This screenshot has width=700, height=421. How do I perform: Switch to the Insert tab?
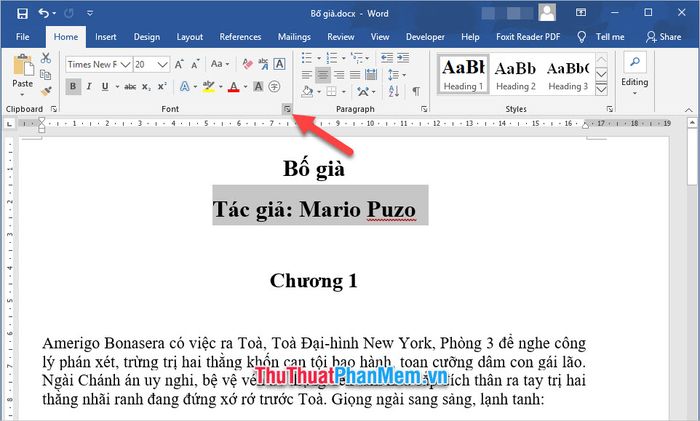[x=105, y=37]
